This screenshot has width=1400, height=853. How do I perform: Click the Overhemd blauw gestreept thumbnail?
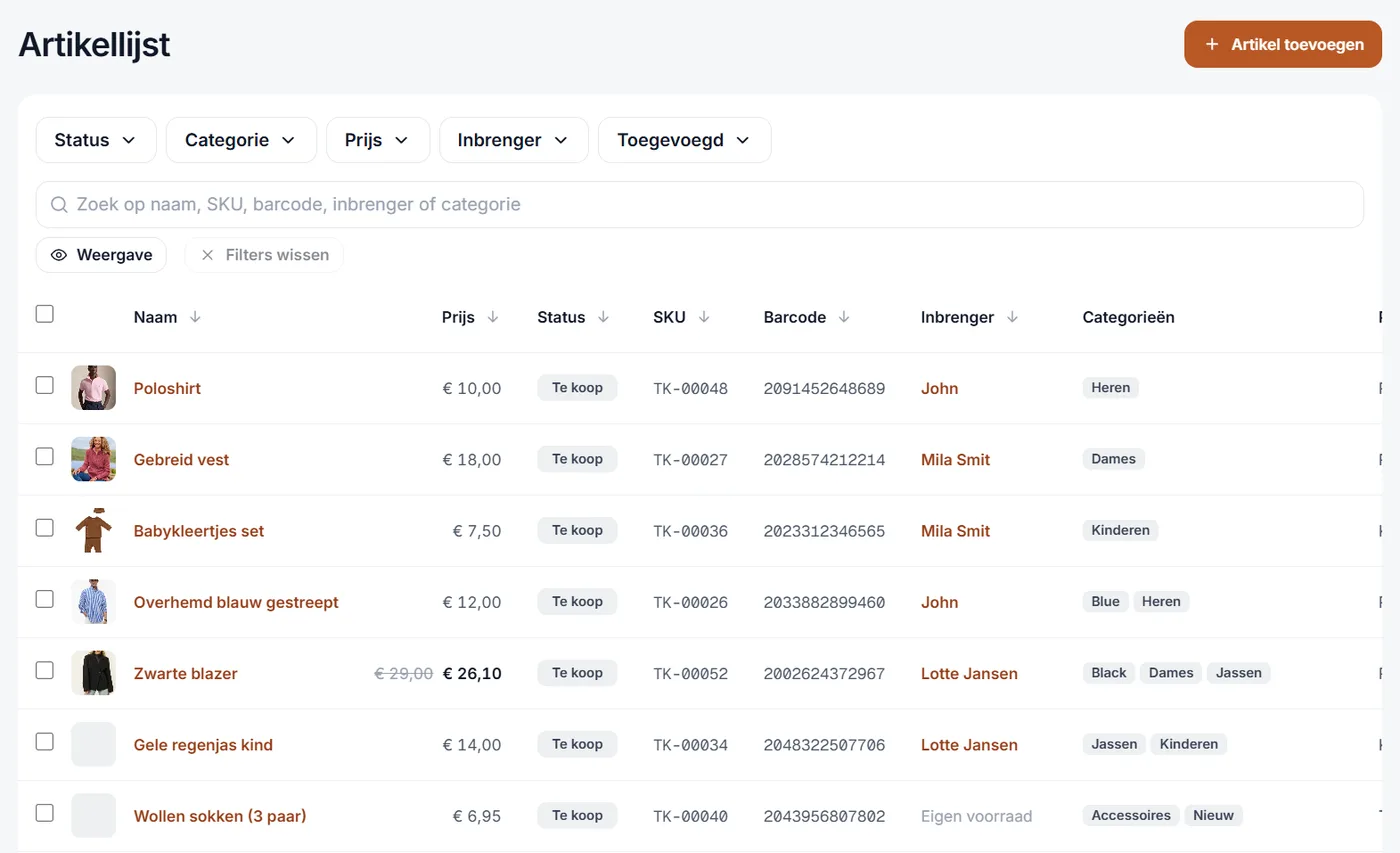coord(93,602)
